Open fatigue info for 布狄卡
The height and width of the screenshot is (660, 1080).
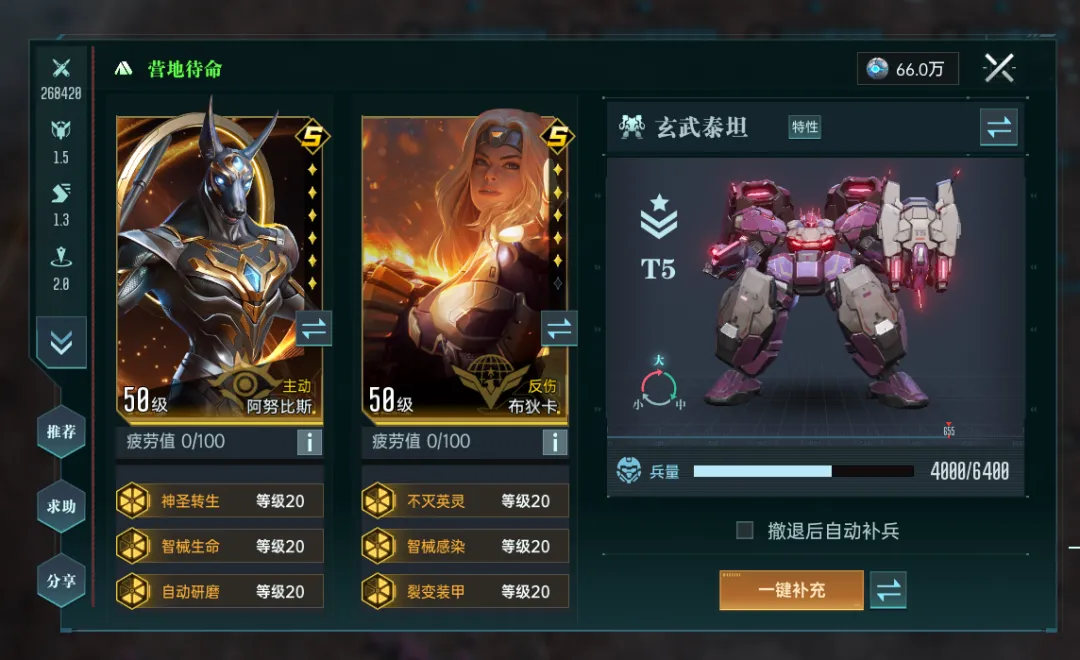pyautogui.click(x=554, y=442)
